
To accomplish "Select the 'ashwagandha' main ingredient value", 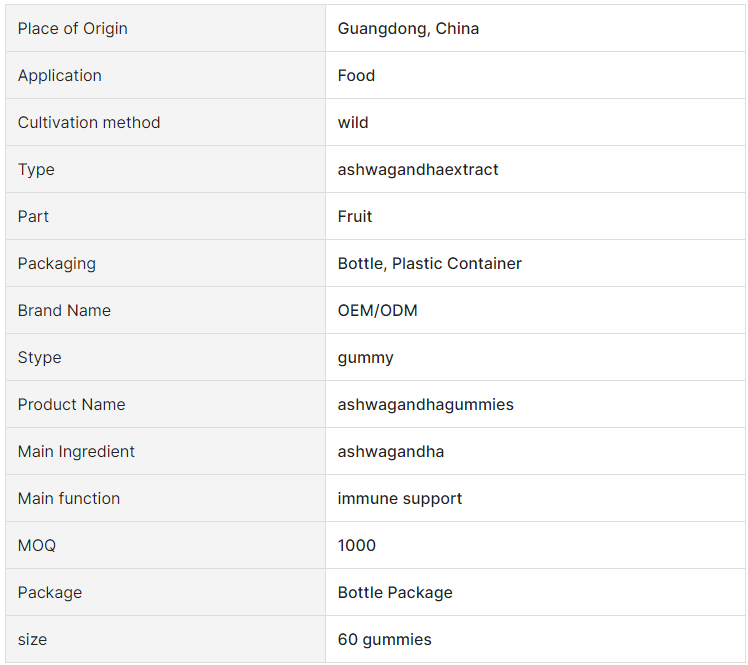I will (x=391, y=452).
